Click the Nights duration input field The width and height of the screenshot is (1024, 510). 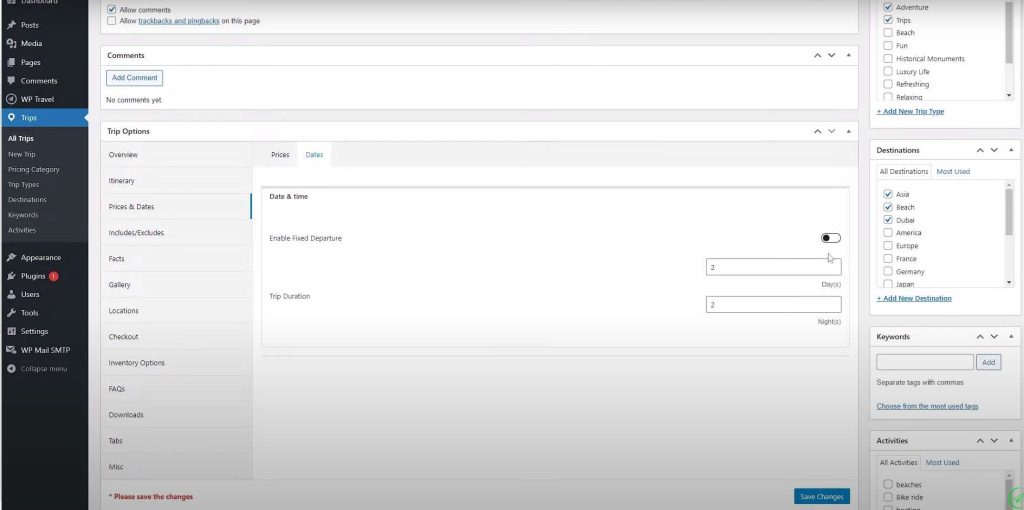point(773,304)
